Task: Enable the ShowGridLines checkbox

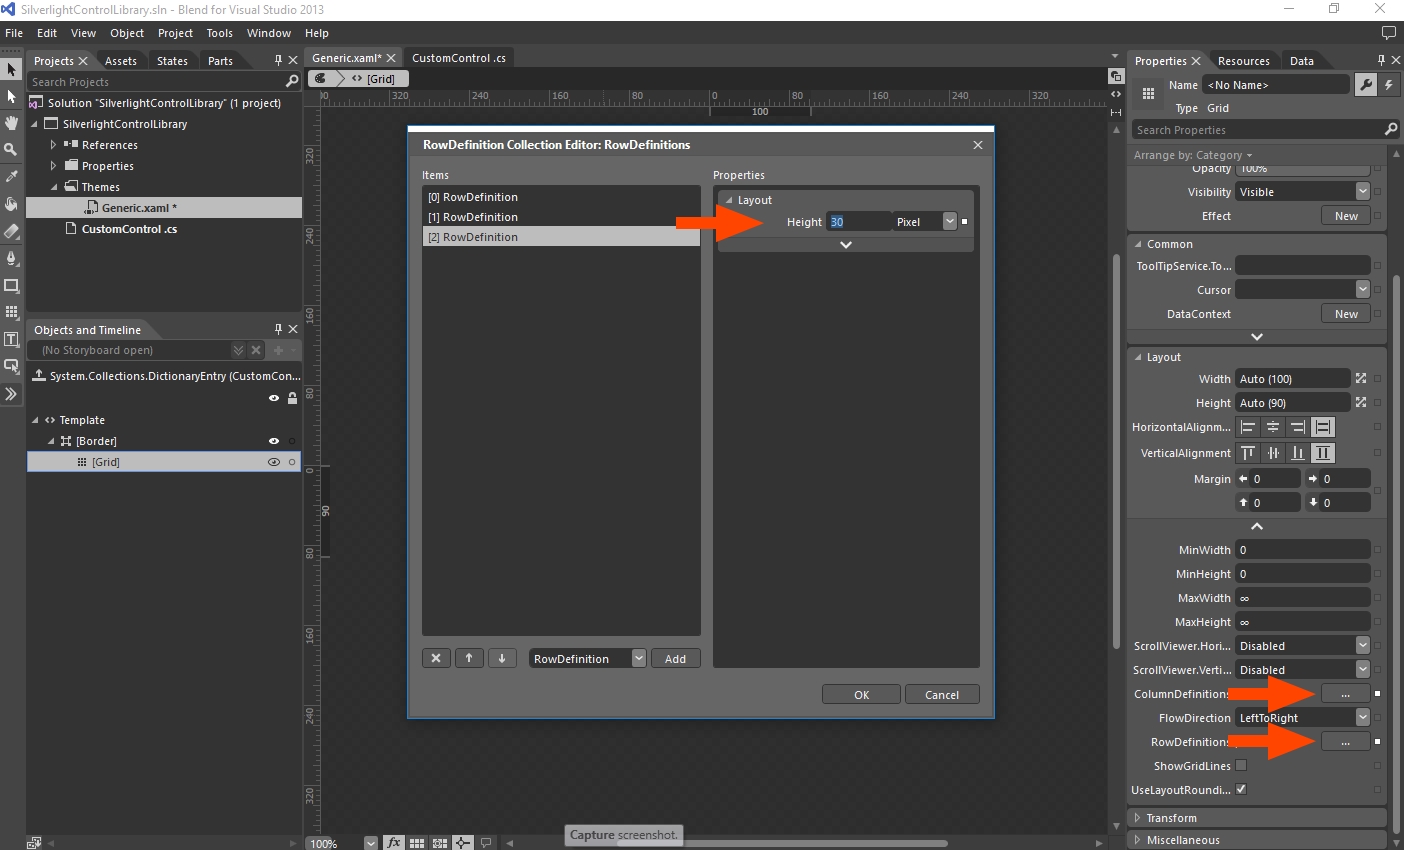Action: coord(1241,766)
